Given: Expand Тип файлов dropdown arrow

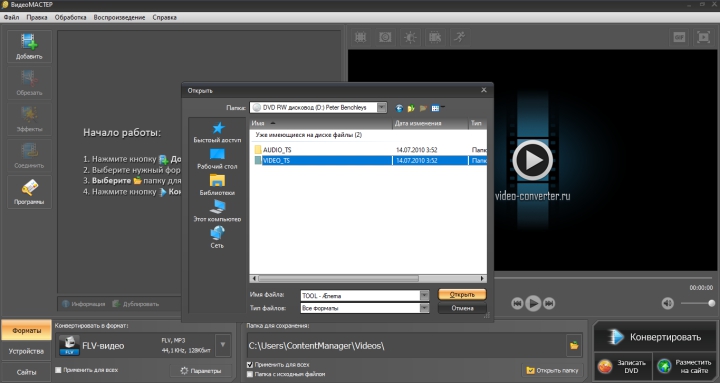Looking at the screenshot, I should pyautogui.click(x=424, y=308).
